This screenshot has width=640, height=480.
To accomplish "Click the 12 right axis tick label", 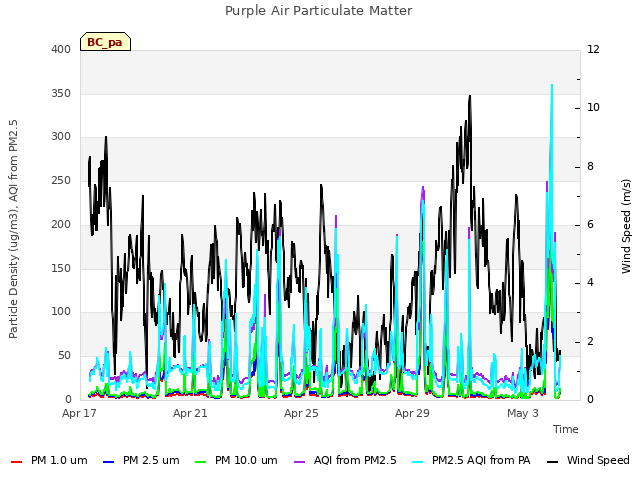I will click(593, 49).
